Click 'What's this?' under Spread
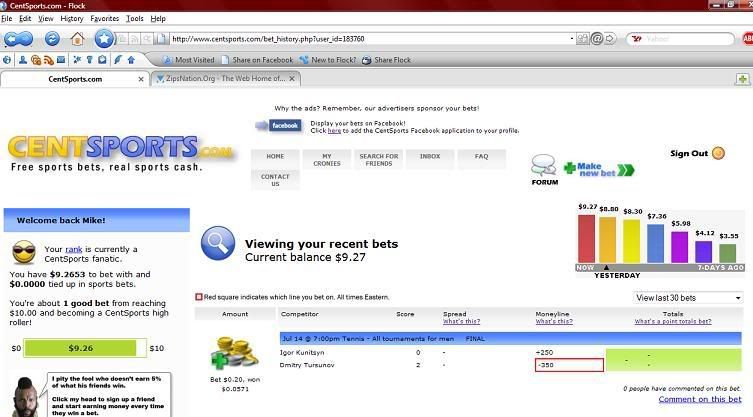 [x=462, y=321]
